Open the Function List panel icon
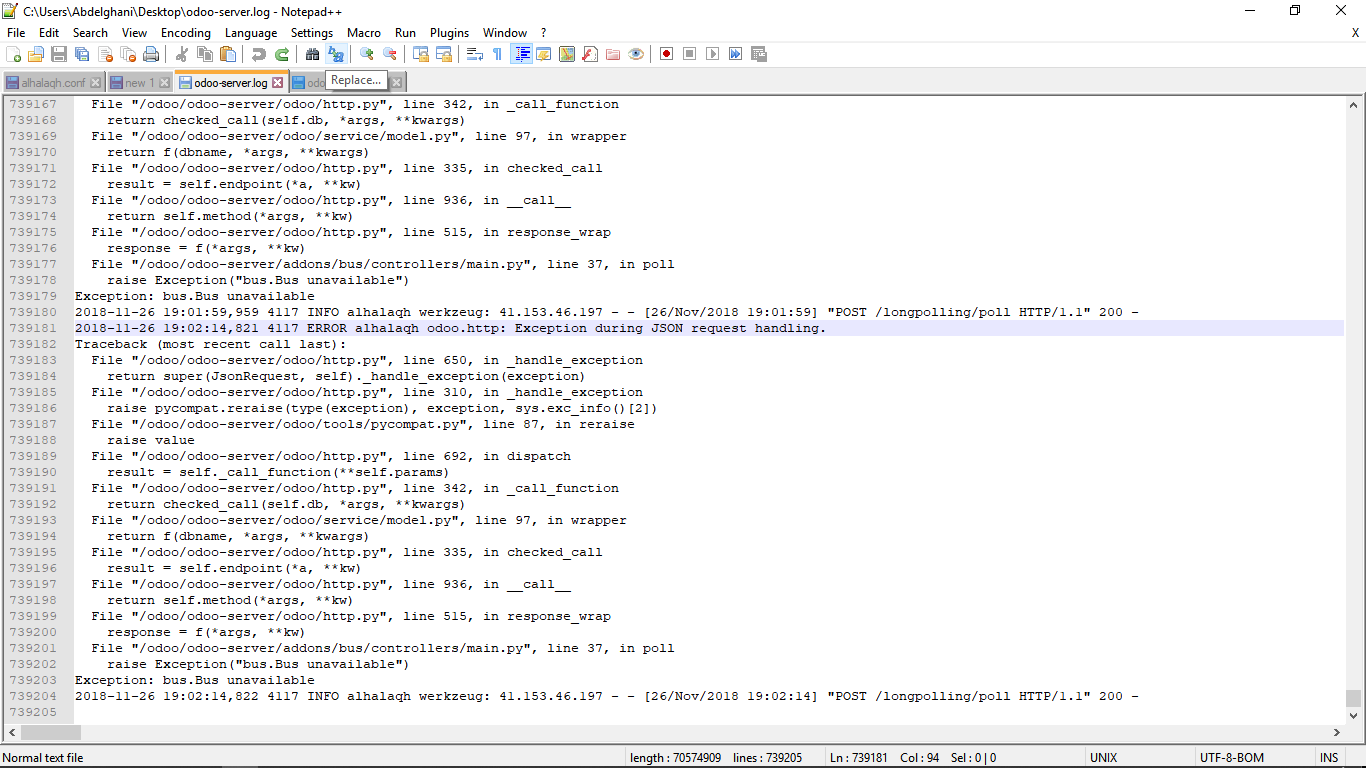Viewport: 1366px width, 768px height. pyautogui.click(x=589, y=54)
